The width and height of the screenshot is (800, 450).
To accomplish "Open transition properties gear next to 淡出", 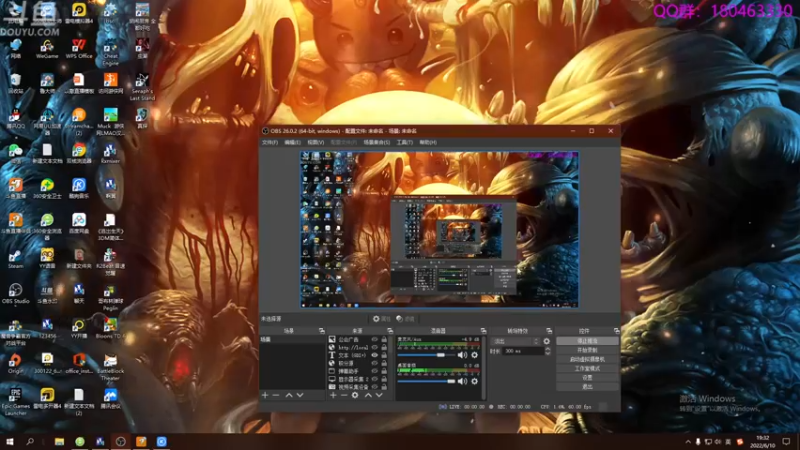I will coord(547,341).
